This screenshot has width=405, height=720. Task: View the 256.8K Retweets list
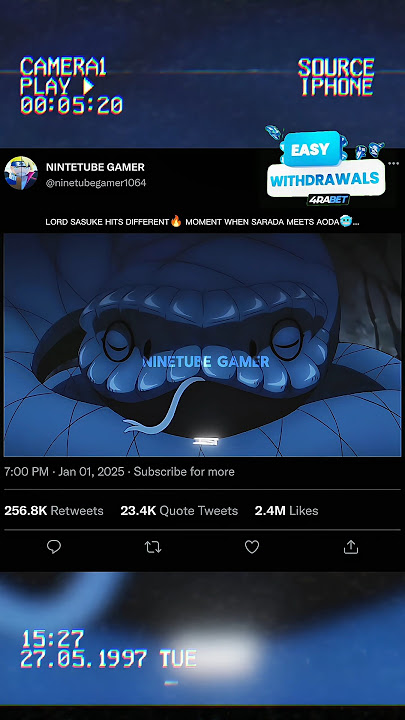[x=54, y=511]
